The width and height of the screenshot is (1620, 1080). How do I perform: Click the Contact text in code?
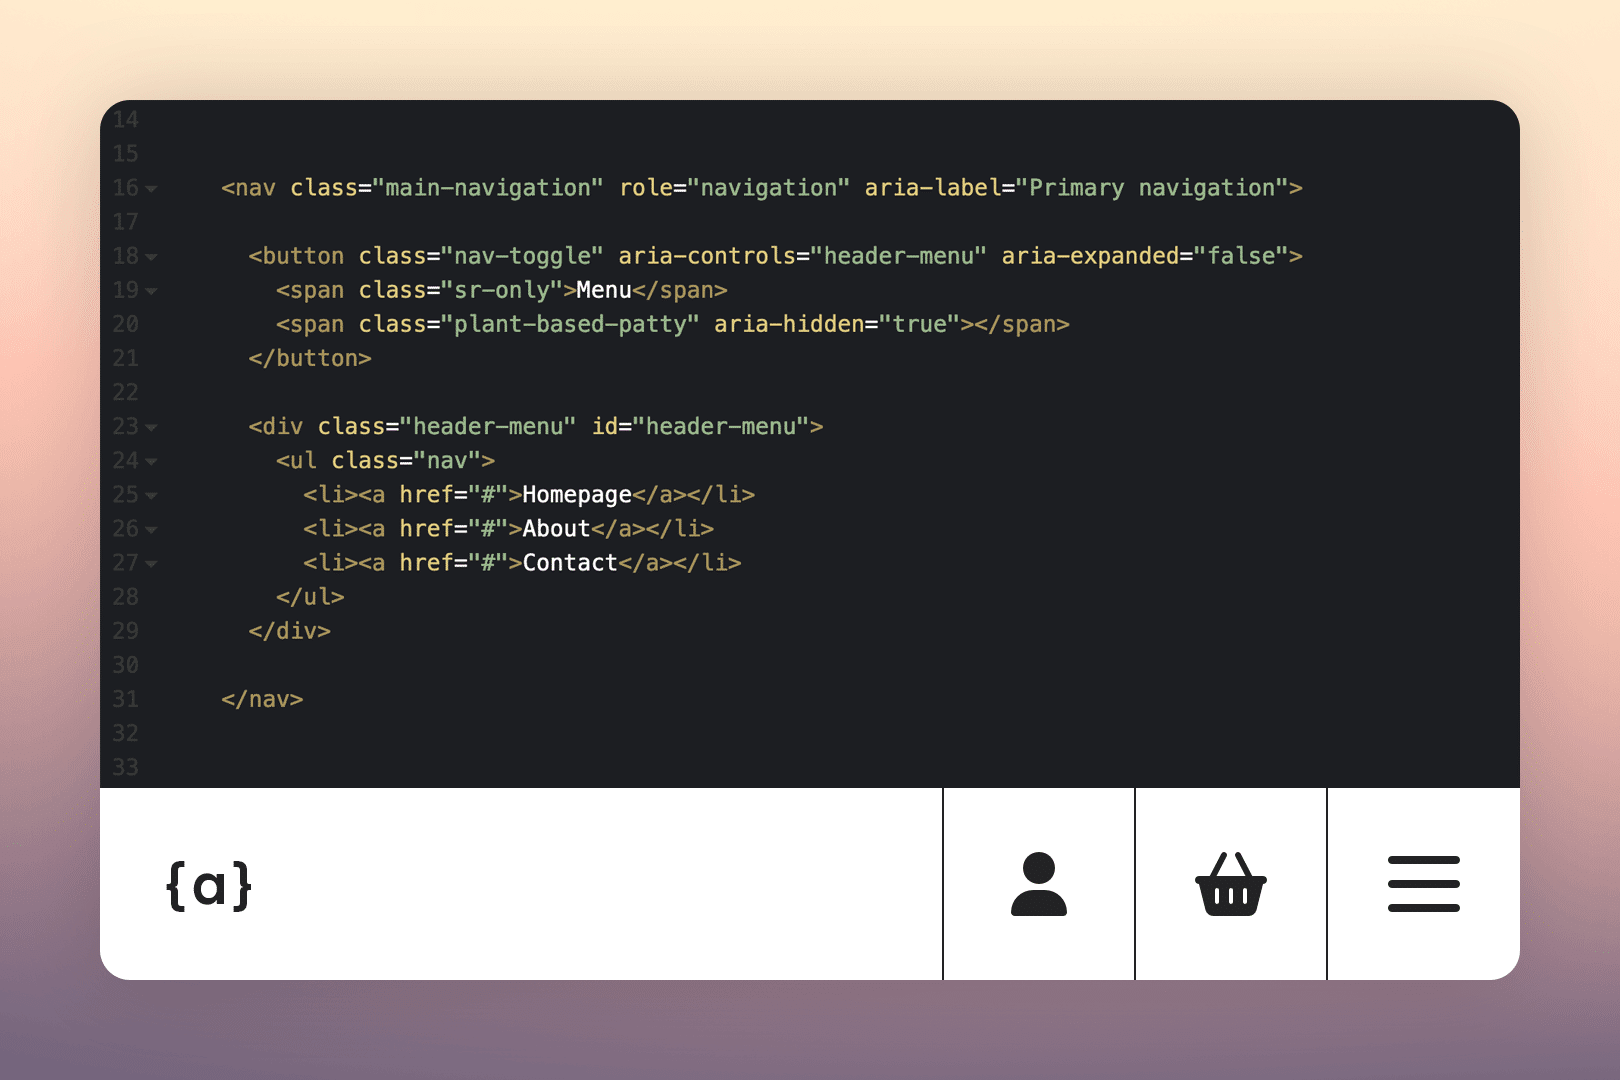[570, 563]
